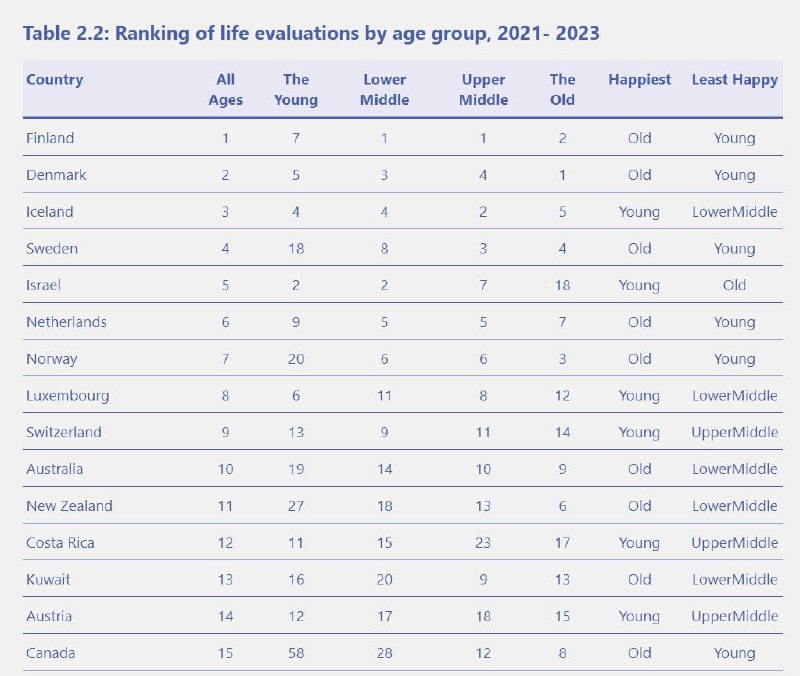This screenshot has width=800, height=676.
Task: Click the Israel country name
Action: pos(43,285)
